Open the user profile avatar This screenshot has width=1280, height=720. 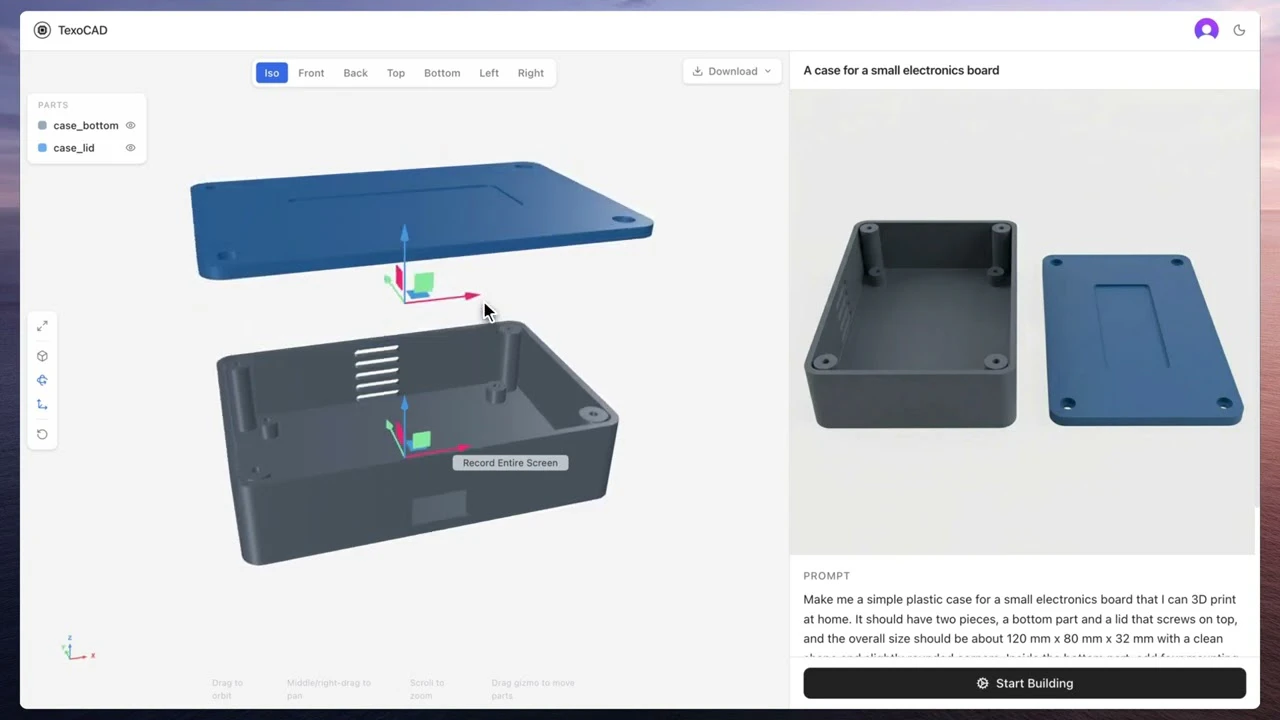[1206, 30]
